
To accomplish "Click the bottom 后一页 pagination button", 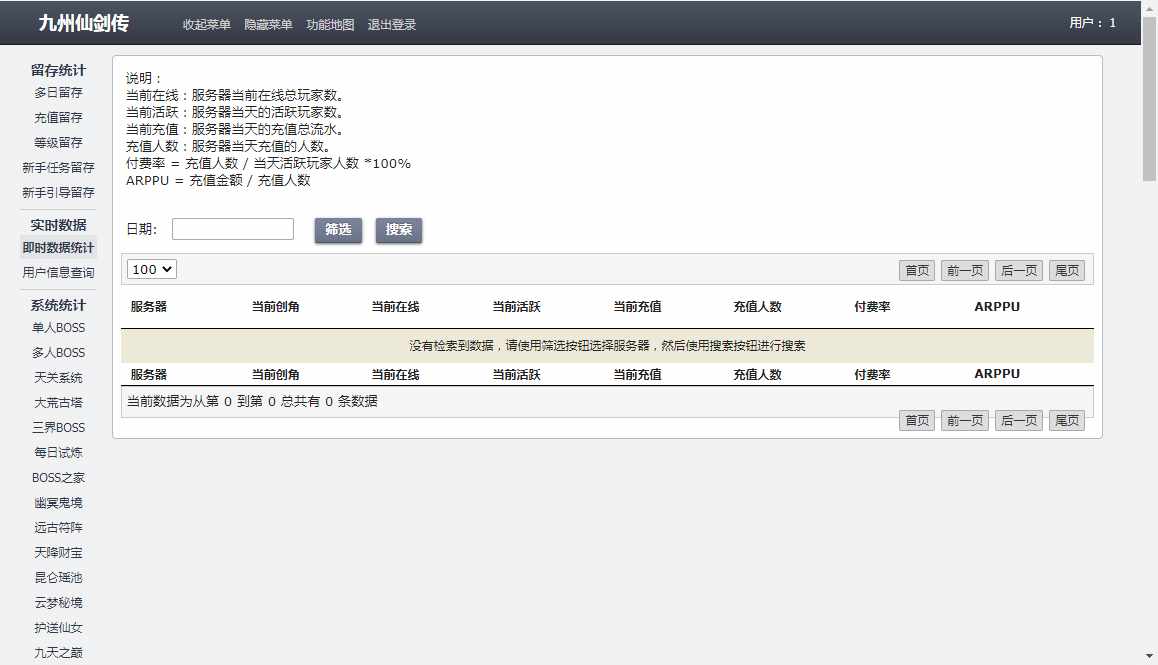I will point(1019,420).
